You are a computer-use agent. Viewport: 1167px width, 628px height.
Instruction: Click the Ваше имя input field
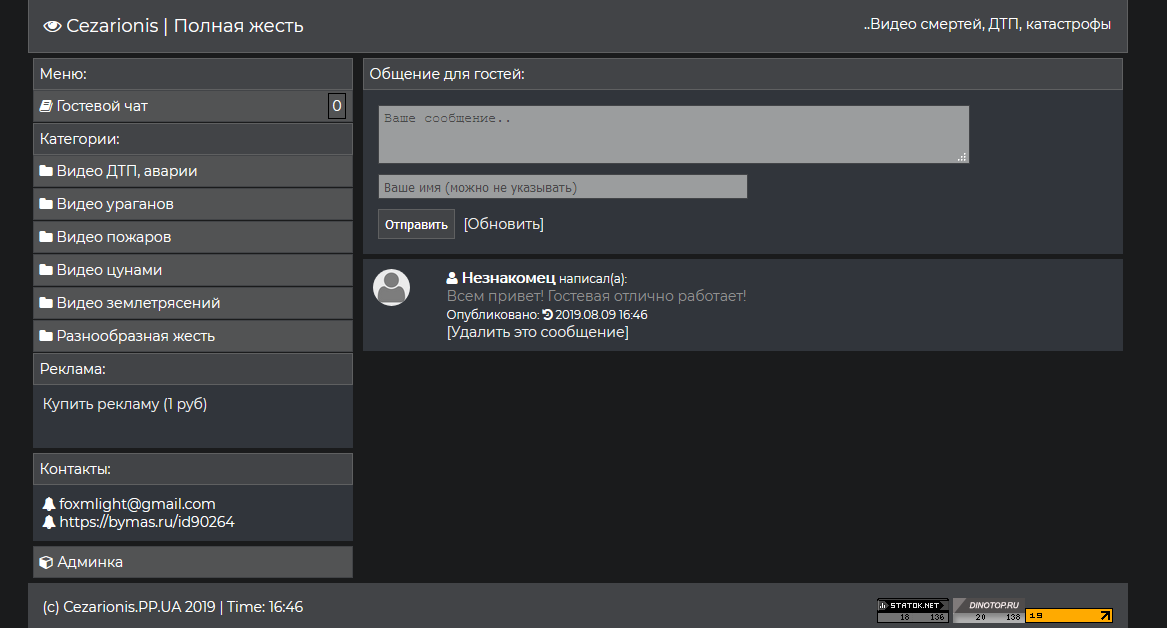(562, 187)
